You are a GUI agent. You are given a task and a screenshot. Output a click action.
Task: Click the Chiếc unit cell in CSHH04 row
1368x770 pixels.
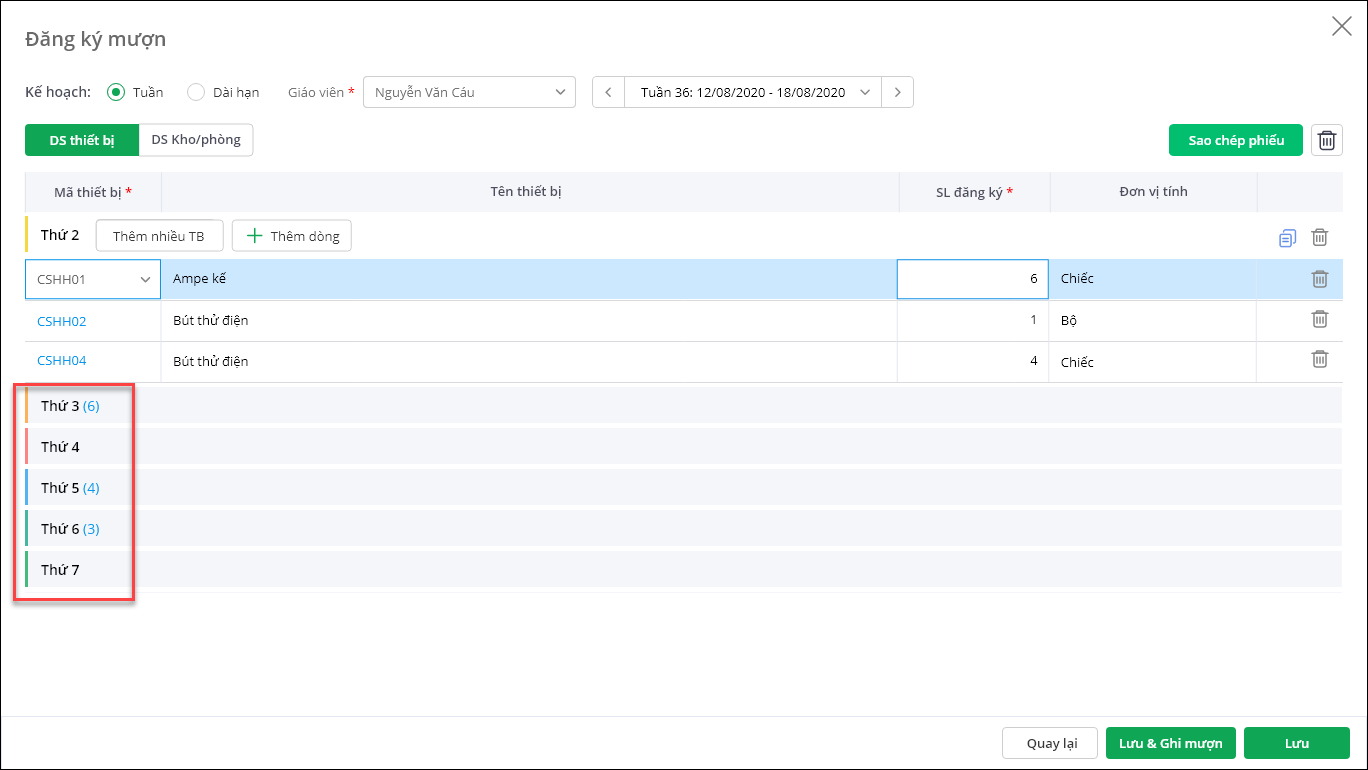1153,361
